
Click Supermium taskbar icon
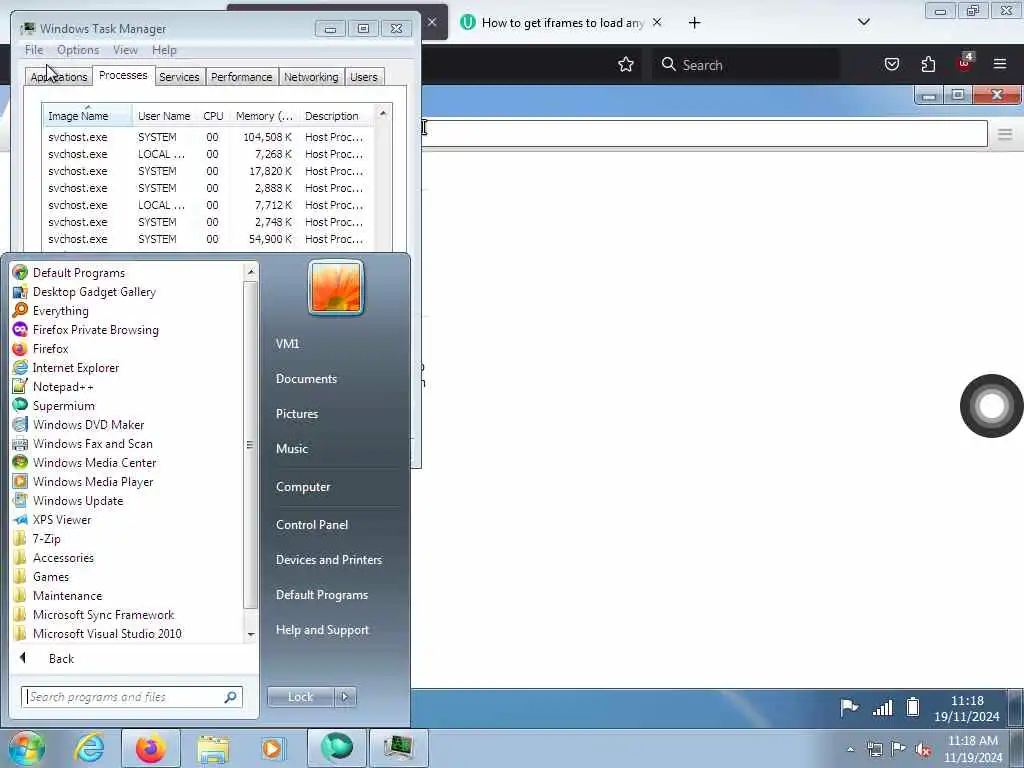pyautogui.click(x=336, y=748)
